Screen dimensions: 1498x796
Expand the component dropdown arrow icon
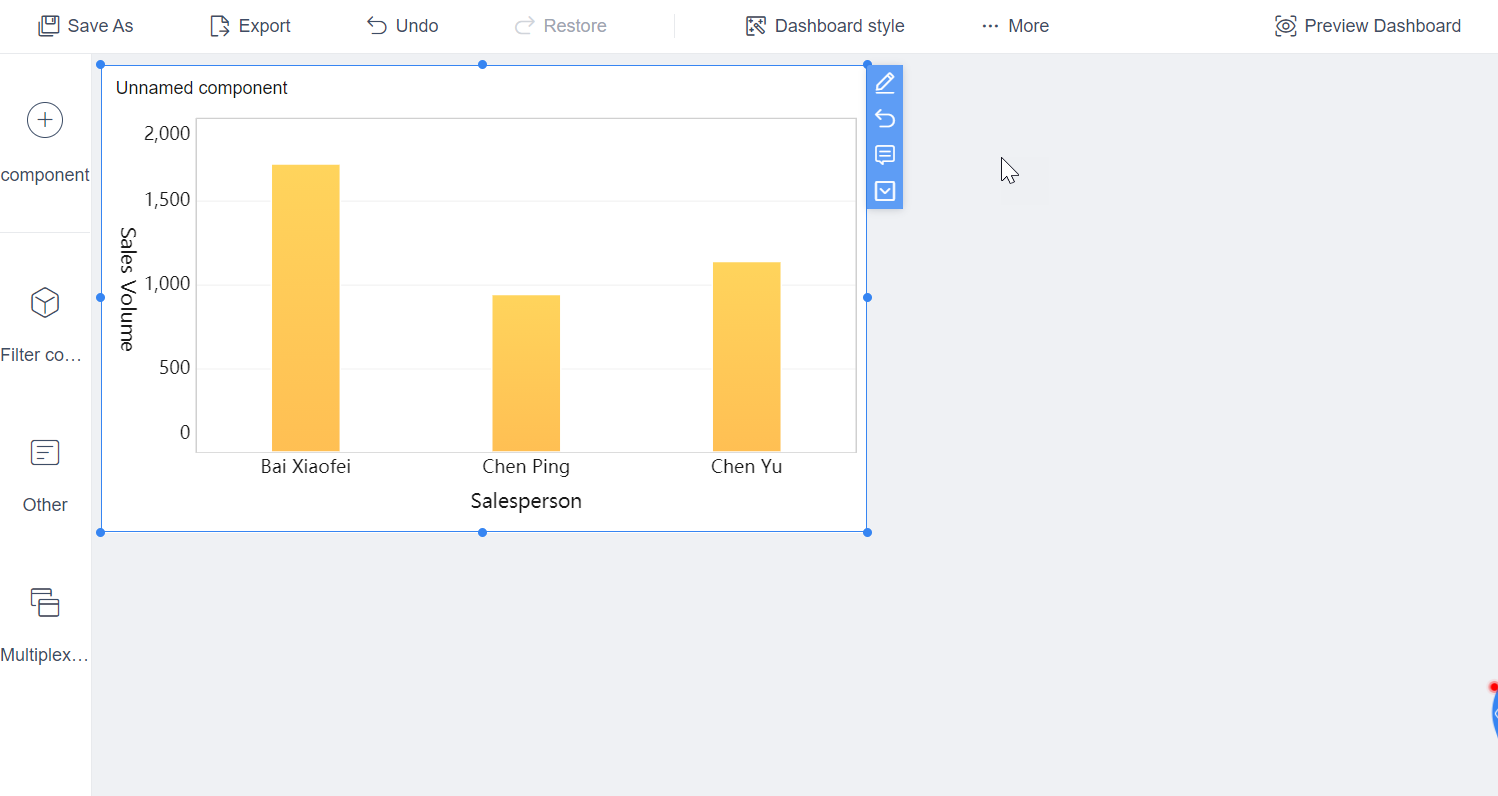885,191
